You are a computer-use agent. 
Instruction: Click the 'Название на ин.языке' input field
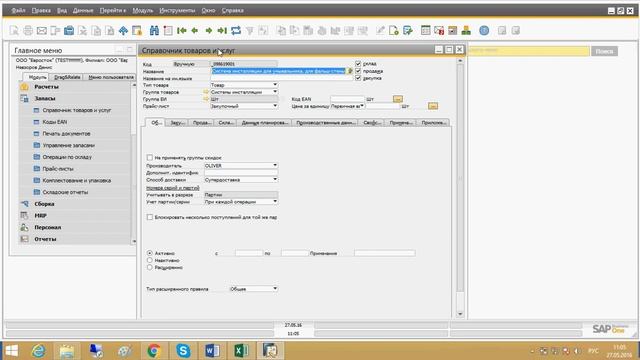click(282, 78)
